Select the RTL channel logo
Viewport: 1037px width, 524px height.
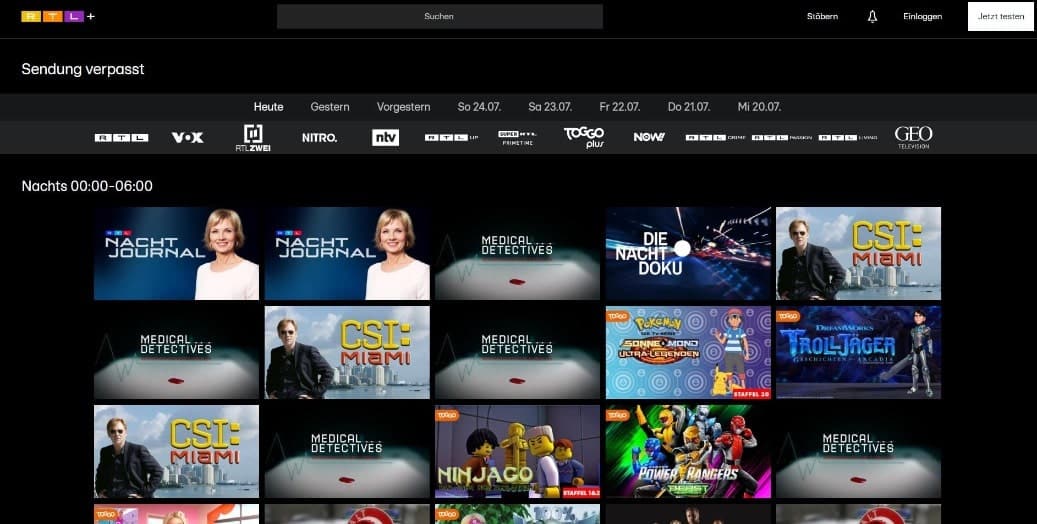(121, 138)
